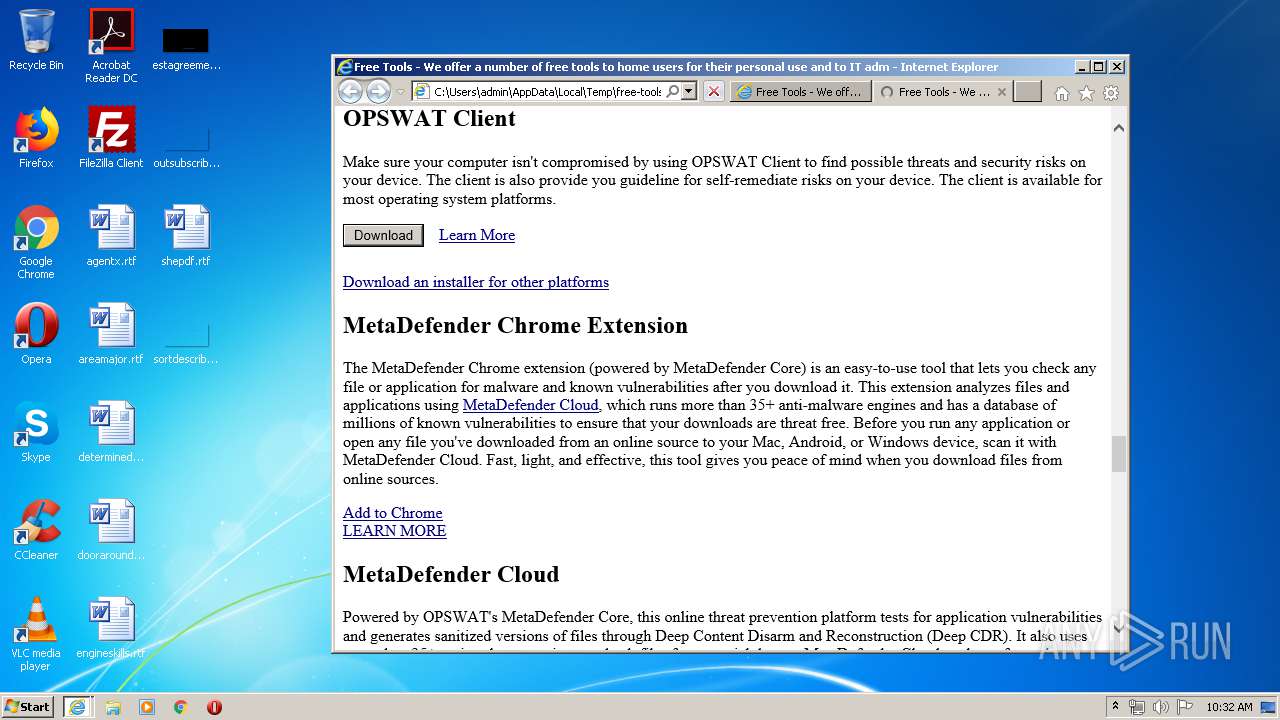Image resolution: width=1280 pixels, height=720 pixels.
Task: Click the LEARN MORE link
Action: pos(395,531)
